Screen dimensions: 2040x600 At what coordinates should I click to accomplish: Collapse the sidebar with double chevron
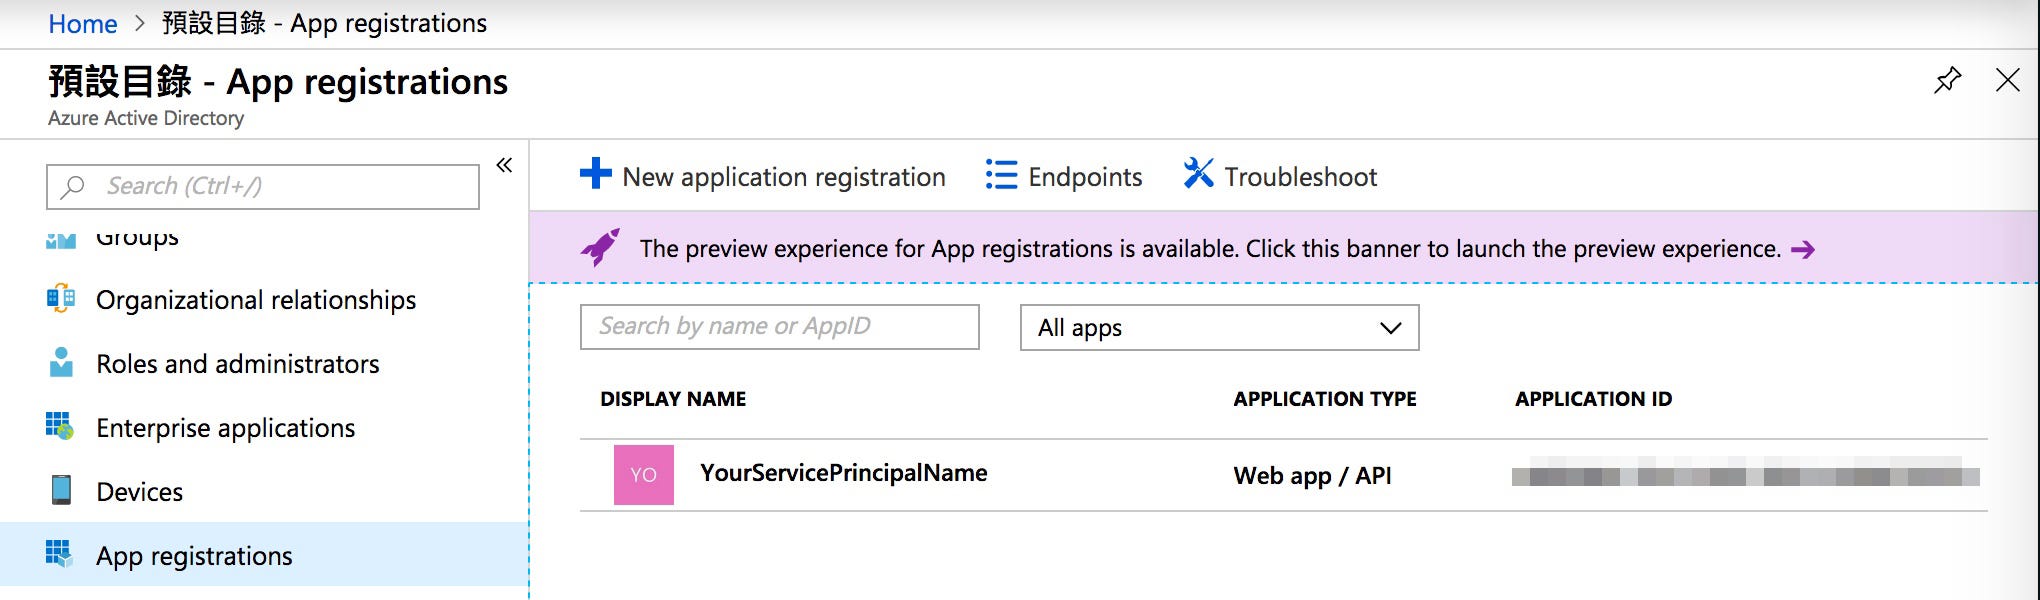pos(504,165)
